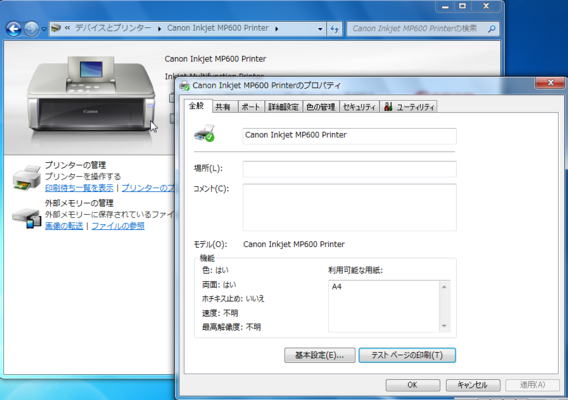Viewport: 568px width, 400px height.
Task: Click the 外部メモリーの管理 heading
Action: [79, 203]
